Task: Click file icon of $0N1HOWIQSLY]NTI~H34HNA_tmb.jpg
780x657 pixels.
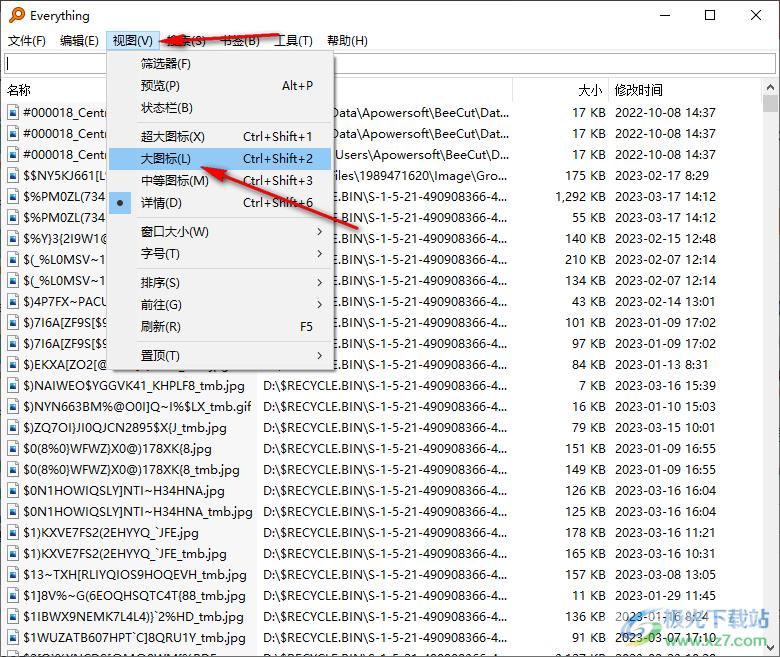Action: (x=13, y=512)
